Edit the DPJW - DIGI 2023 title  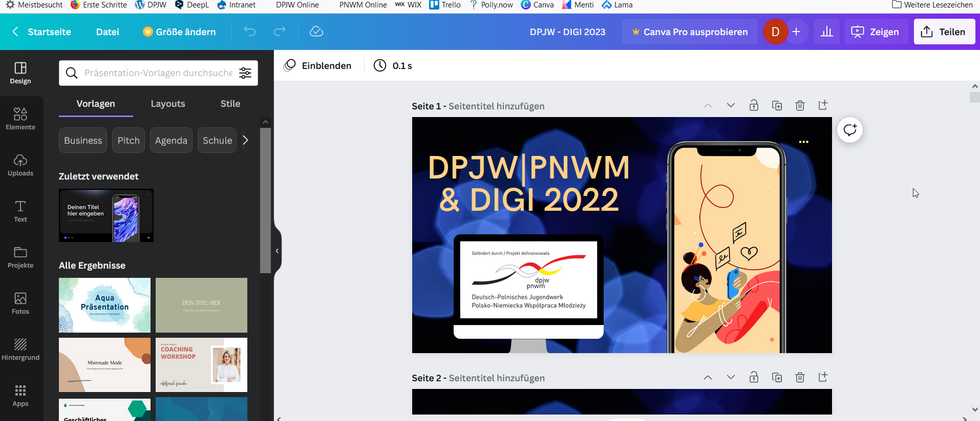tap(567, 32)
